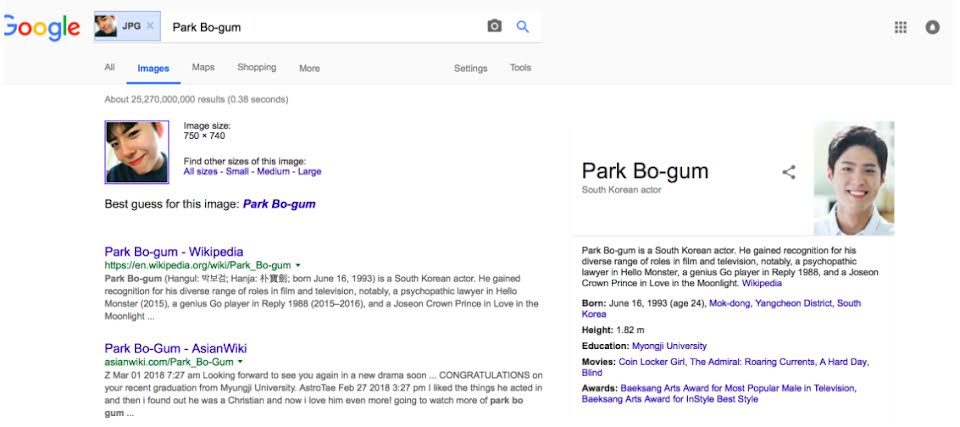Click the Google logo
The width and height of the screenshot is (960, 427).
[42, 28]
